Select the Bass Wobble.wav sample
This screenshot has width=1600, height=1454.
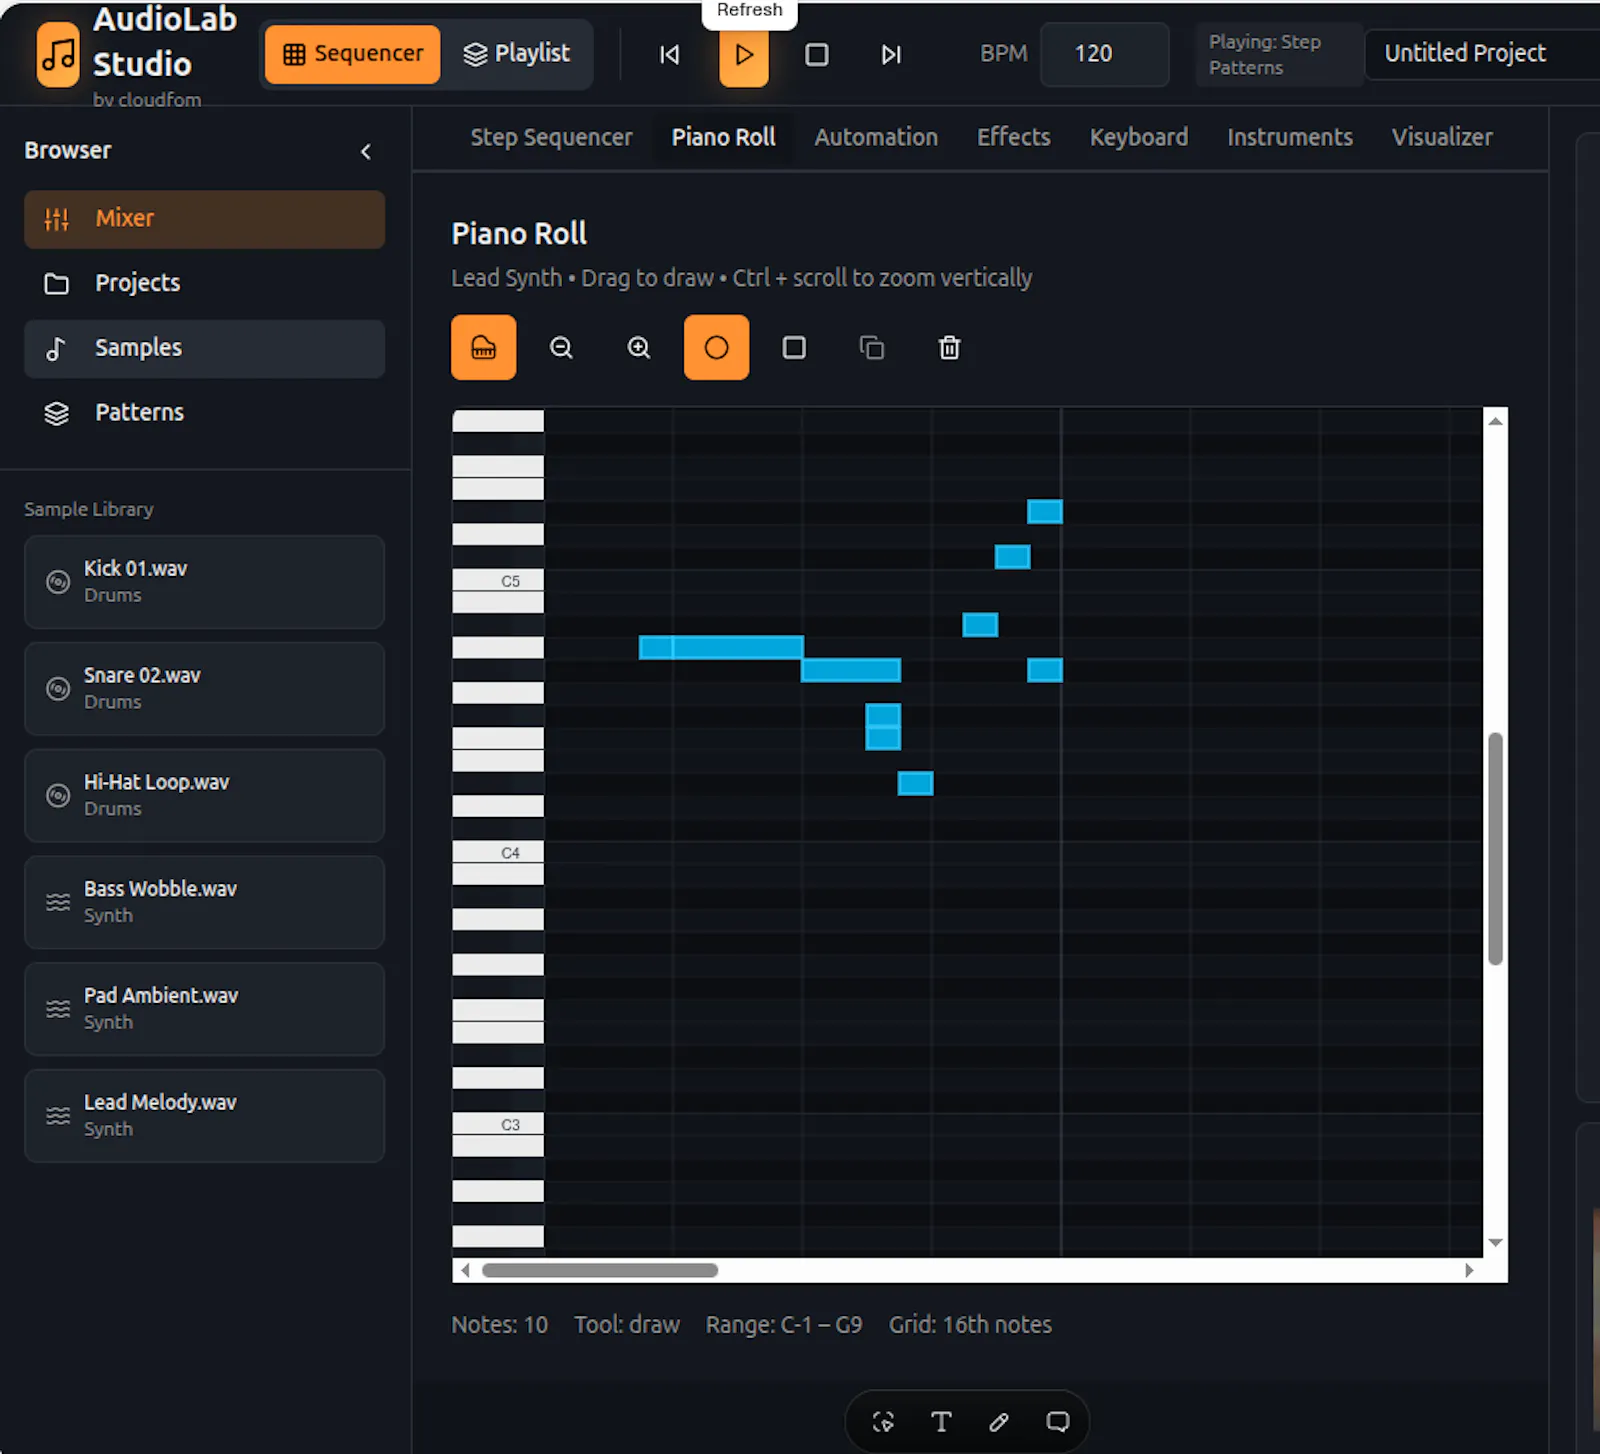pyautogui.click(x=204, y=902)
